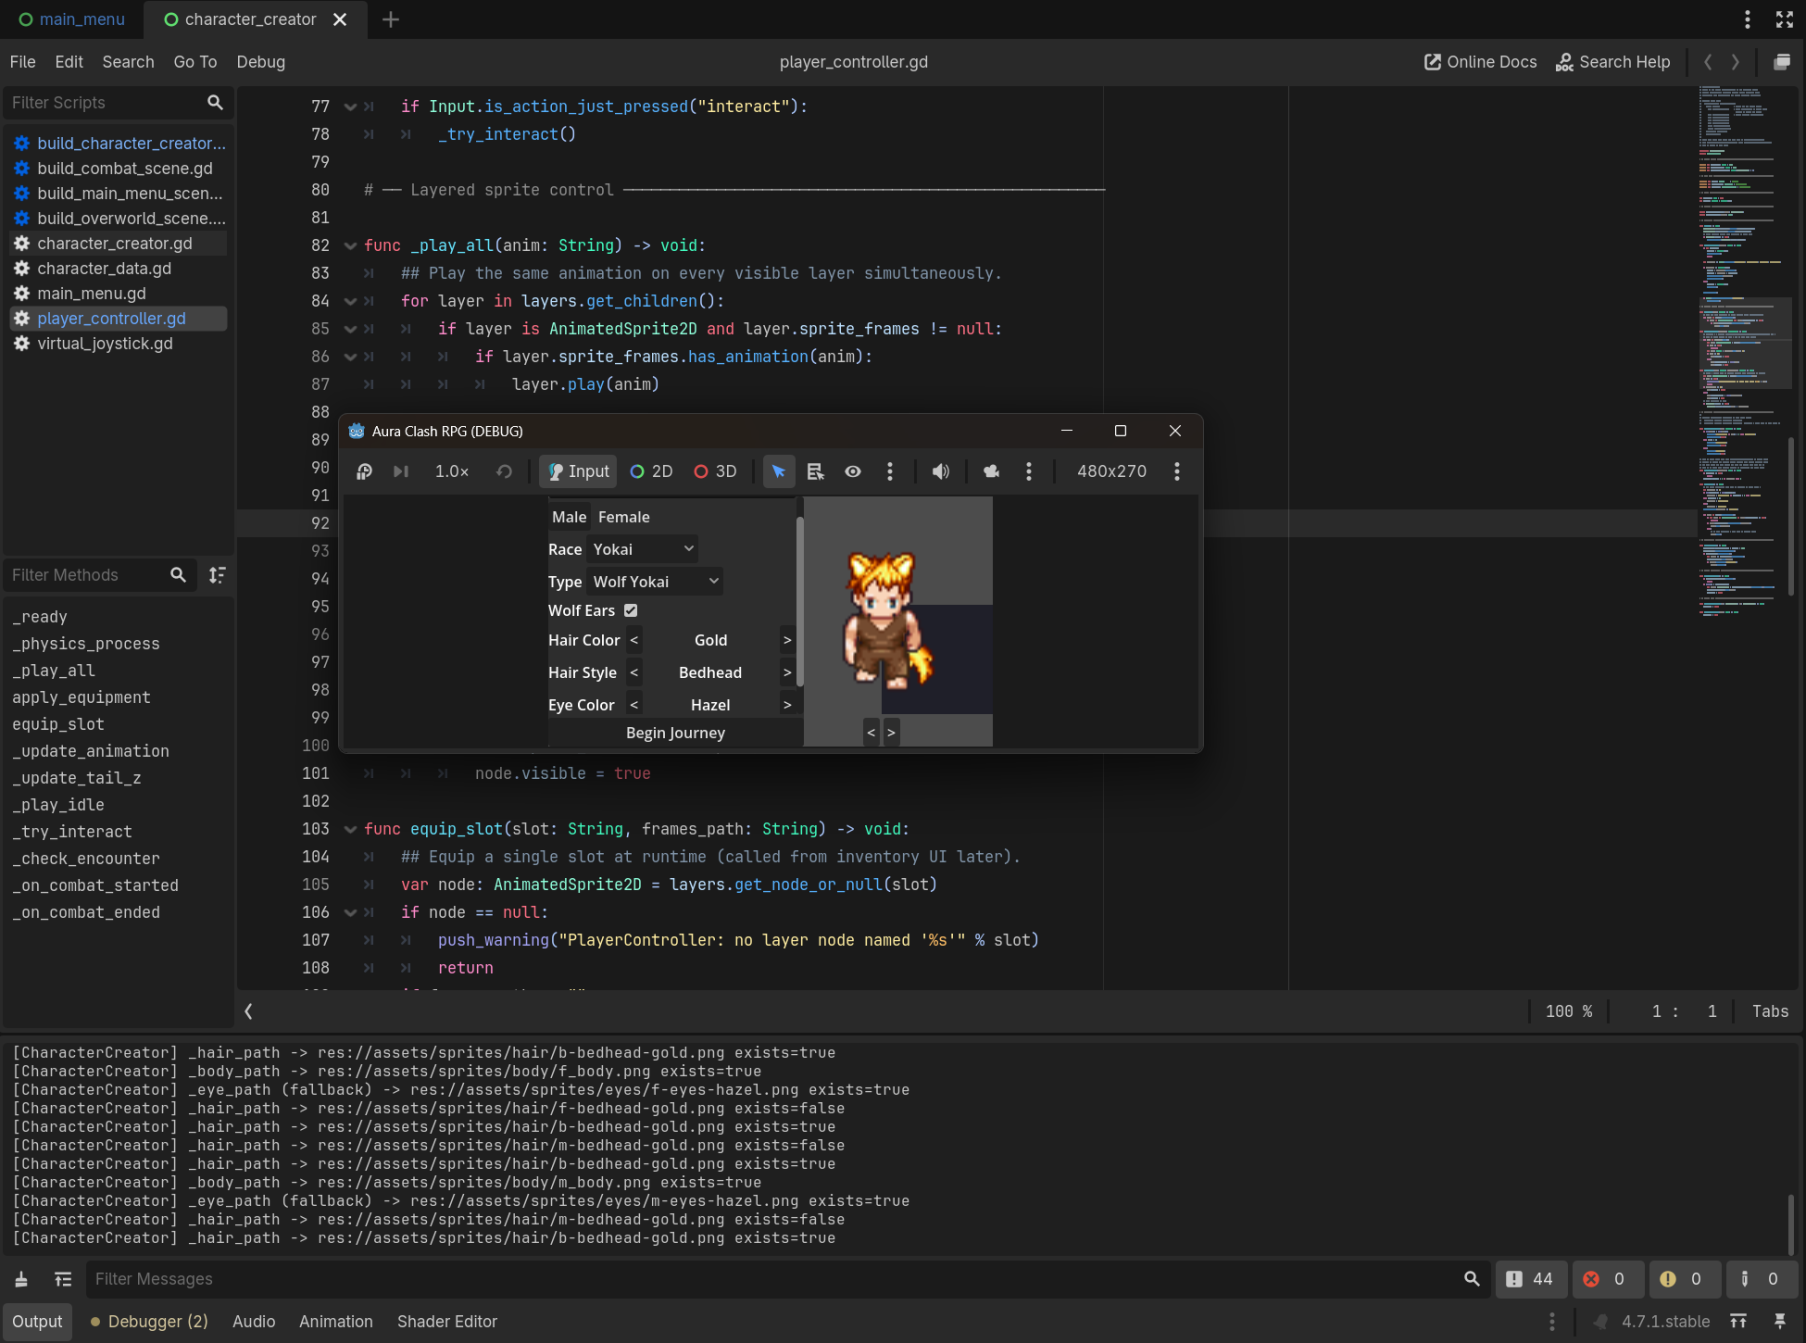Click the search icon in Filter Methods
Viewport: 1806px width, 1343px height.
tap(178, 575)
